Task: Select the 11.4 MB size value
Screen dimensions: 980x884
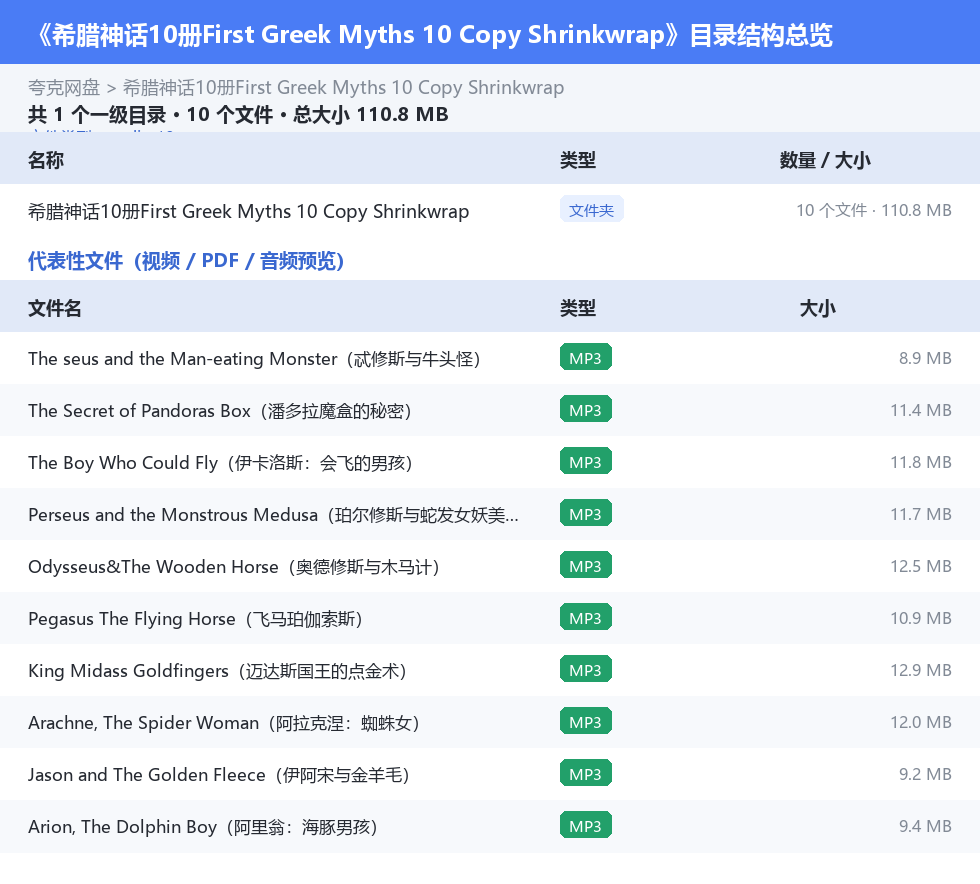Action: [921, 410]
